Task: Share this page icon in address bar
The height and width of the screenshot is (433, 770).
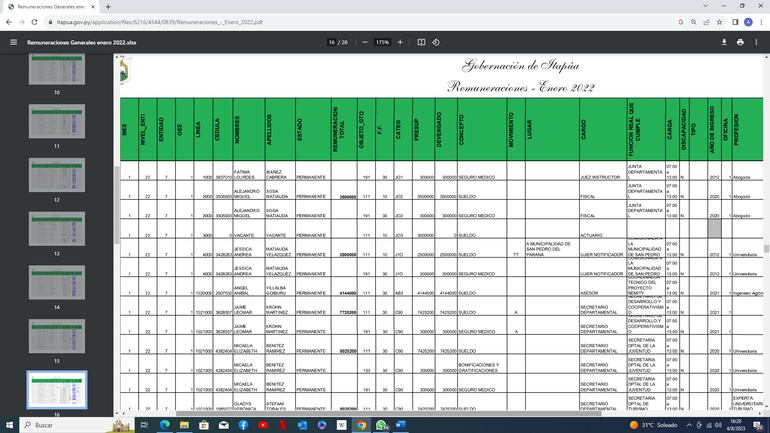Action: [706, 22]
